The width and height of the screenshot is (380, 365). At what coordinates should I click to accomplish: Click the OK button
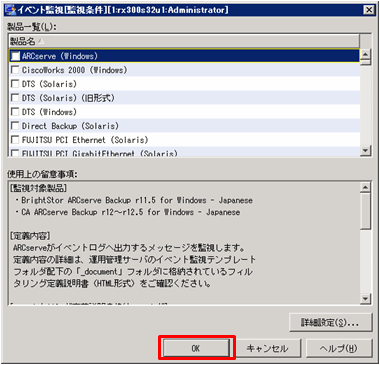[196, 348]
